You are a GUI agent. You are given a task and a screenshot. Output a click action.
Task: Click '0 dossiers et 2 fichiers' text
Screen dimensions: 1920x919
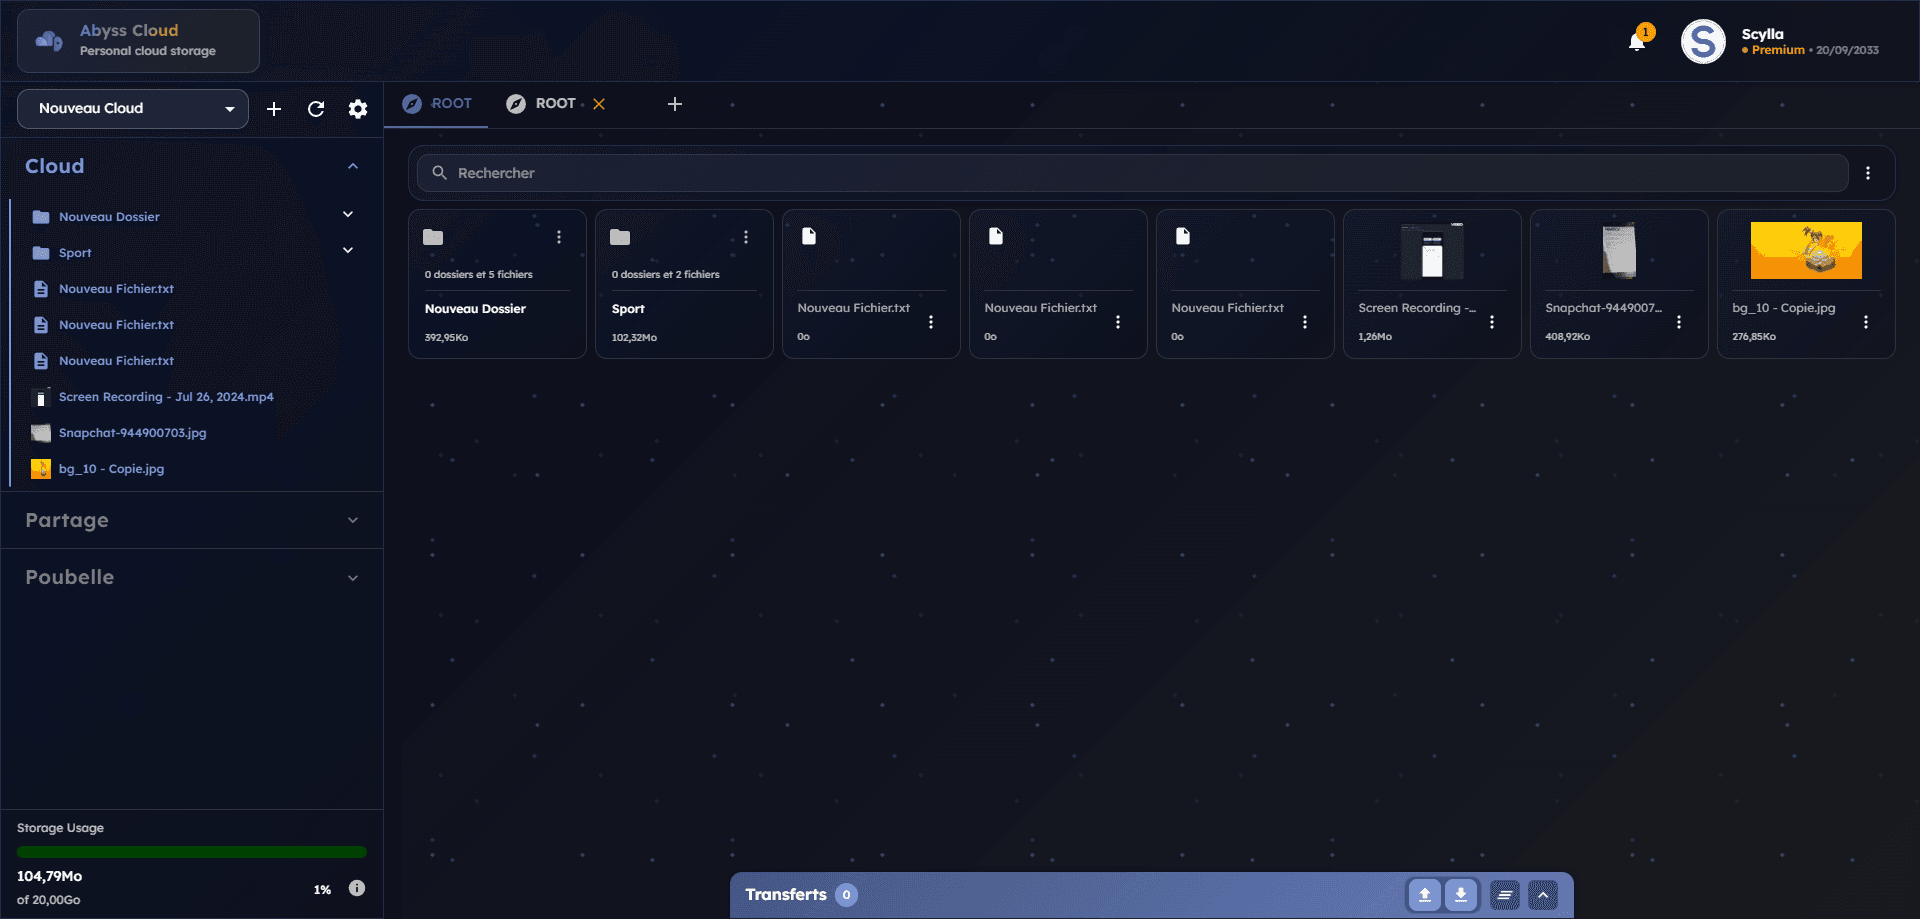(x=666, y=274)
